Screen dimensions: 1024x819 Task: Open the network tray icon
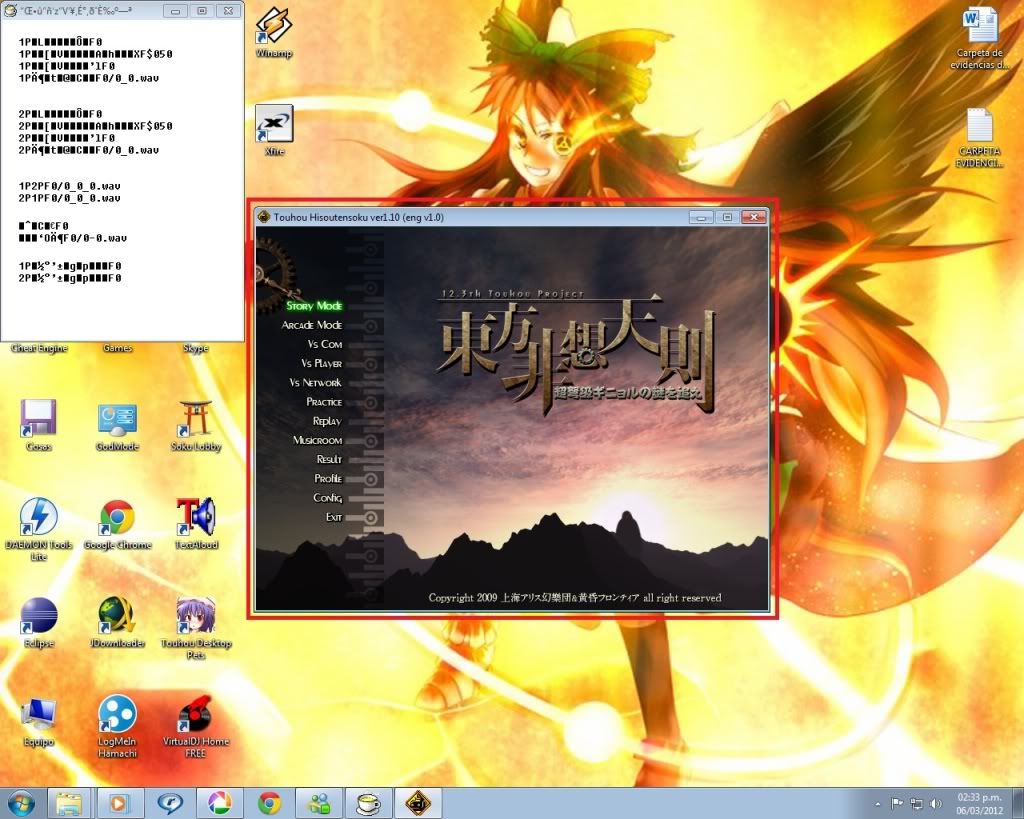click(x=917, y=803)
